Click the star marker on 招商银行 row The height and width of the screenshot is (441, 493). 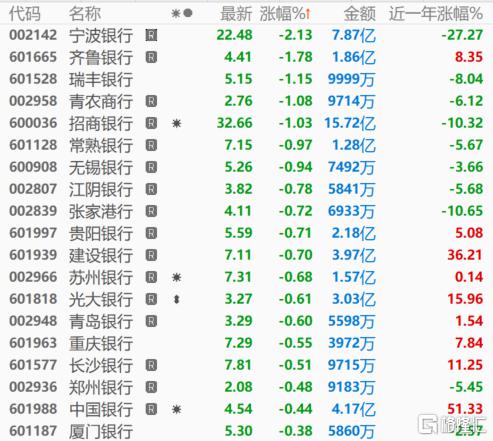pos(176,123)
